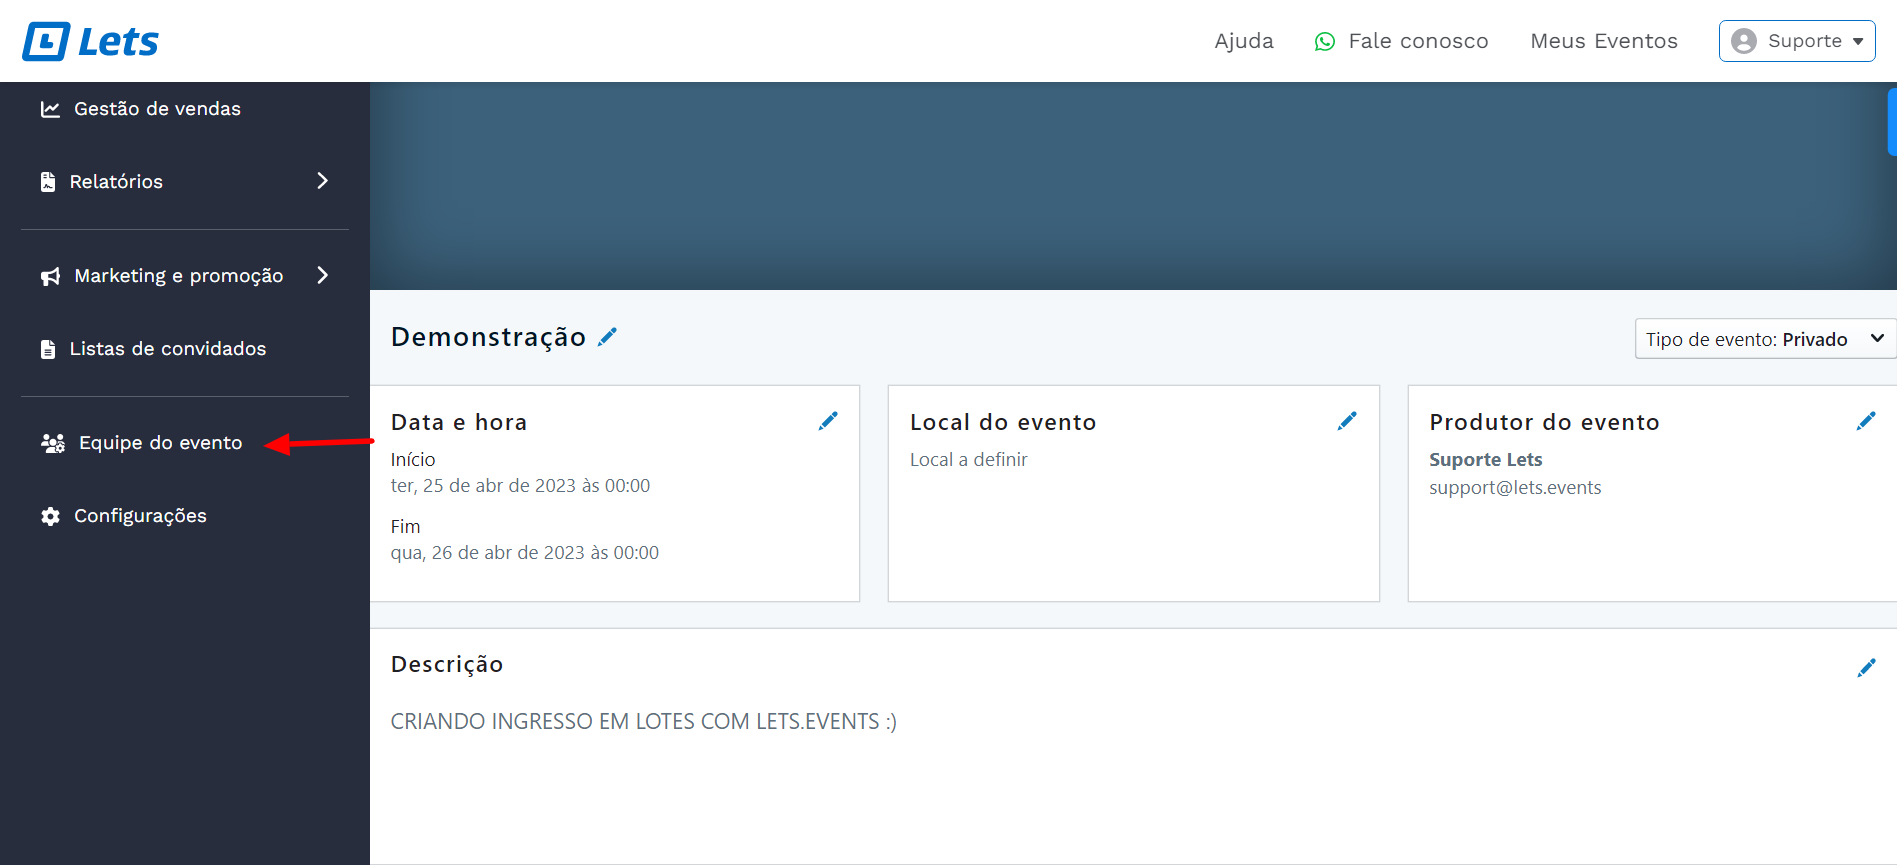Click the Equipe do evento people icon

53,443
